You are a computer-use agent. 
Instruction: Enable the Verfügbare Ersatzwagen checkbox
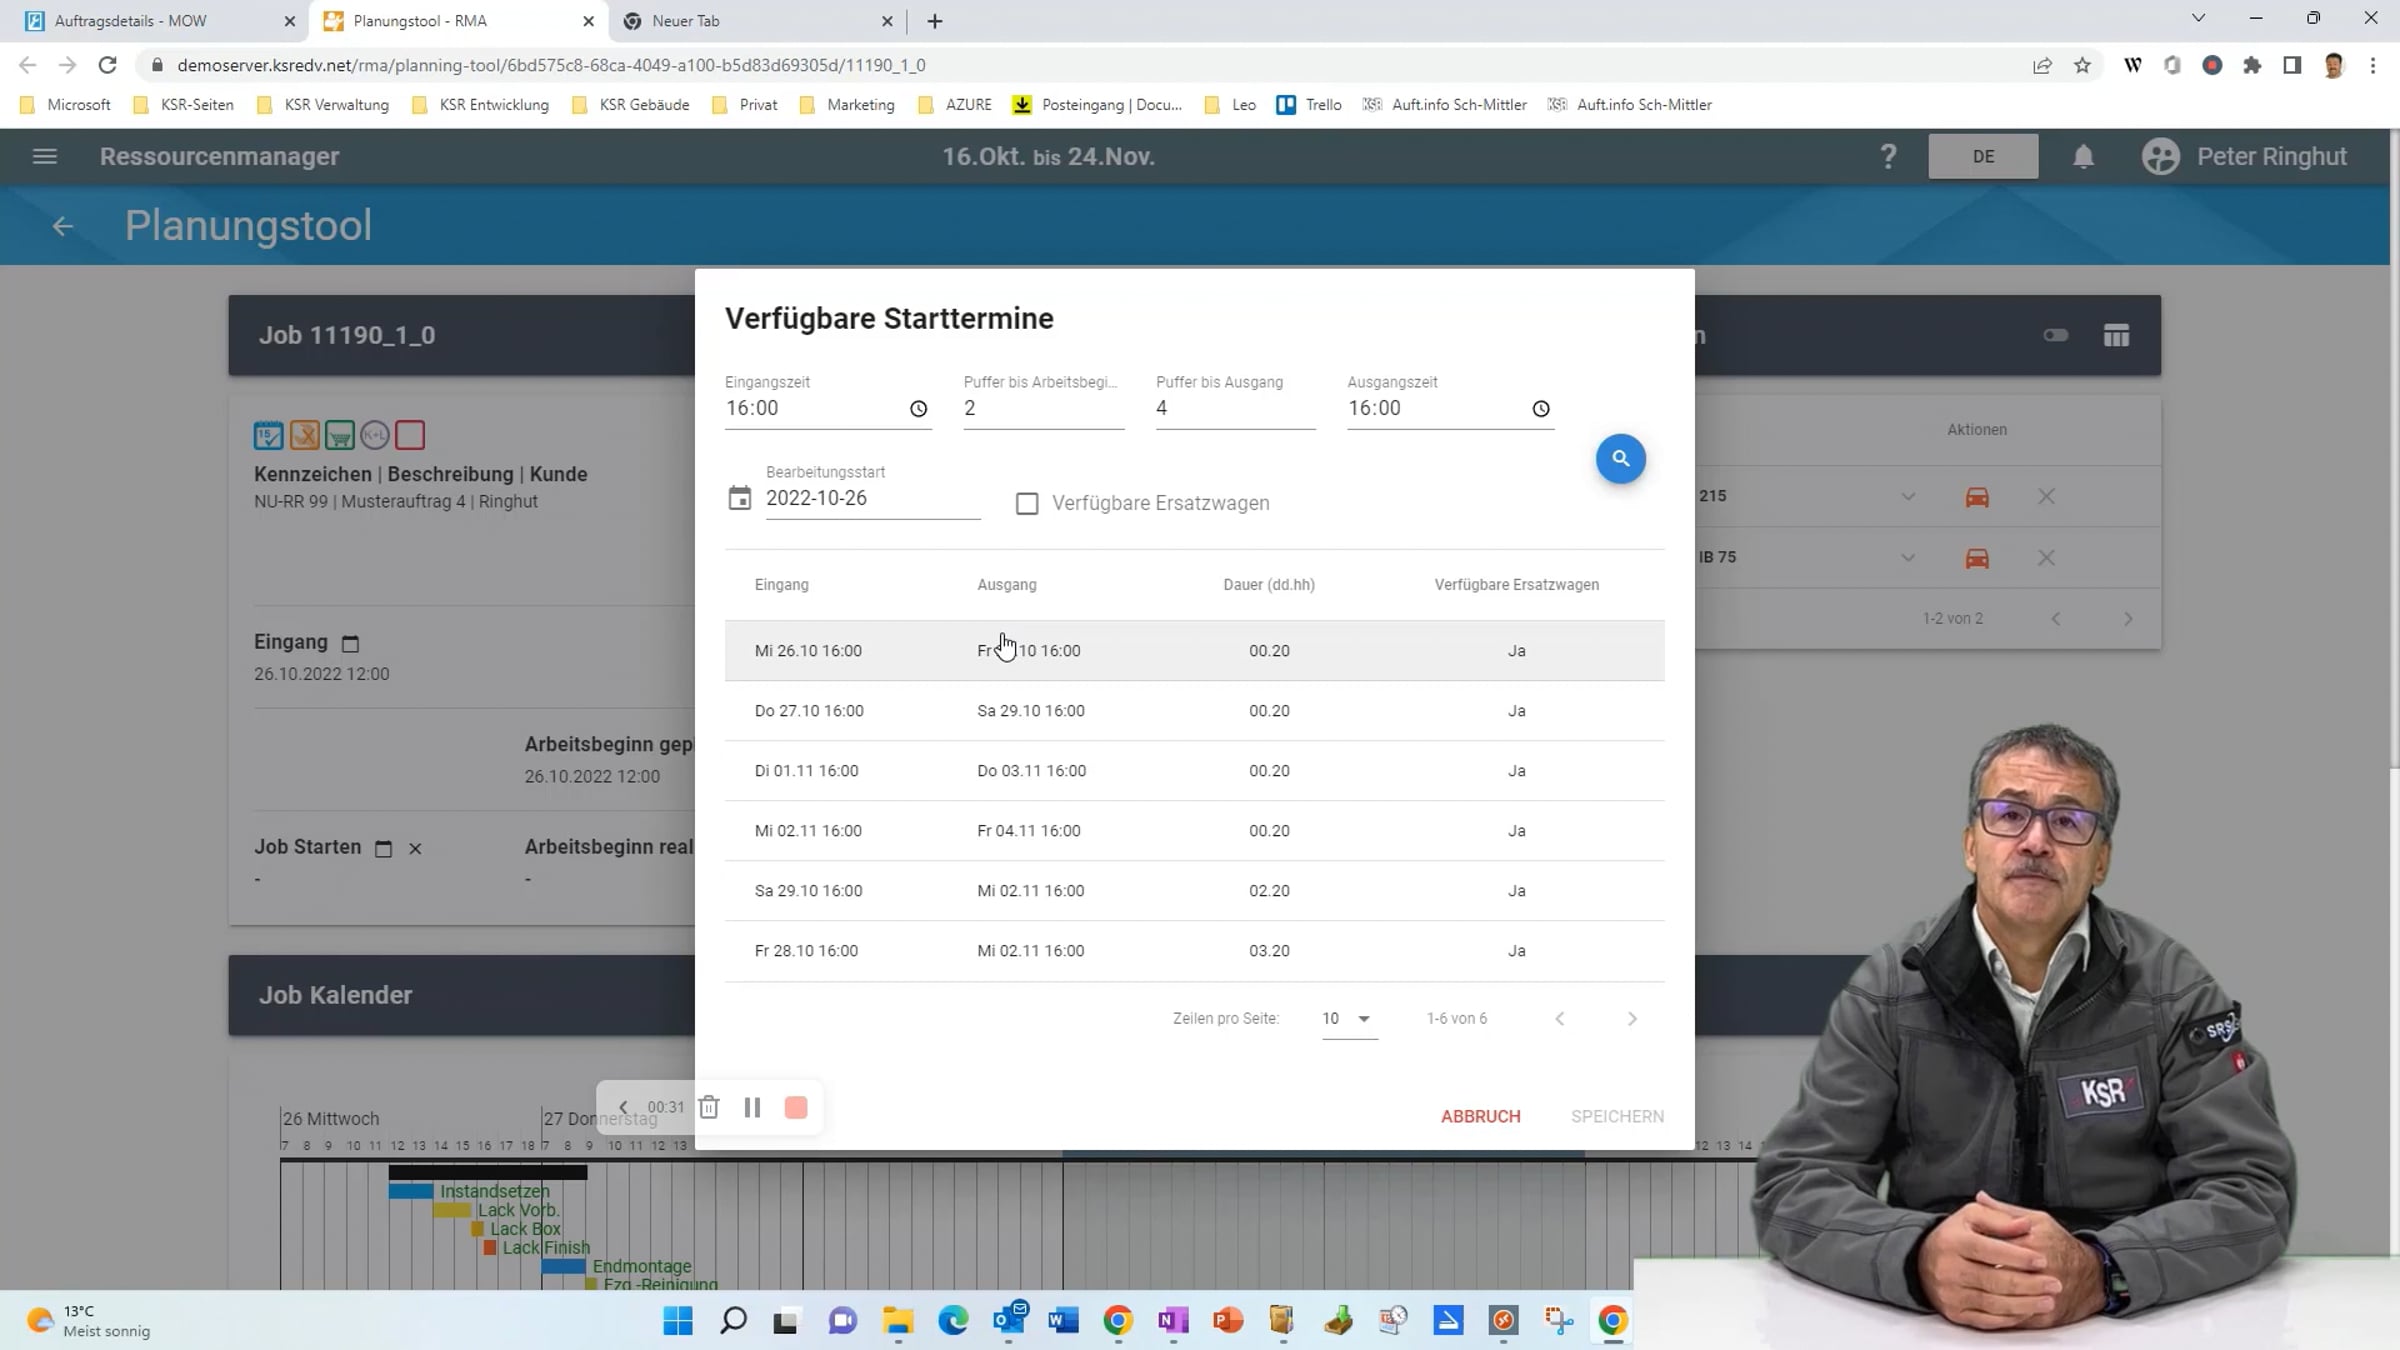[1027, 503]
